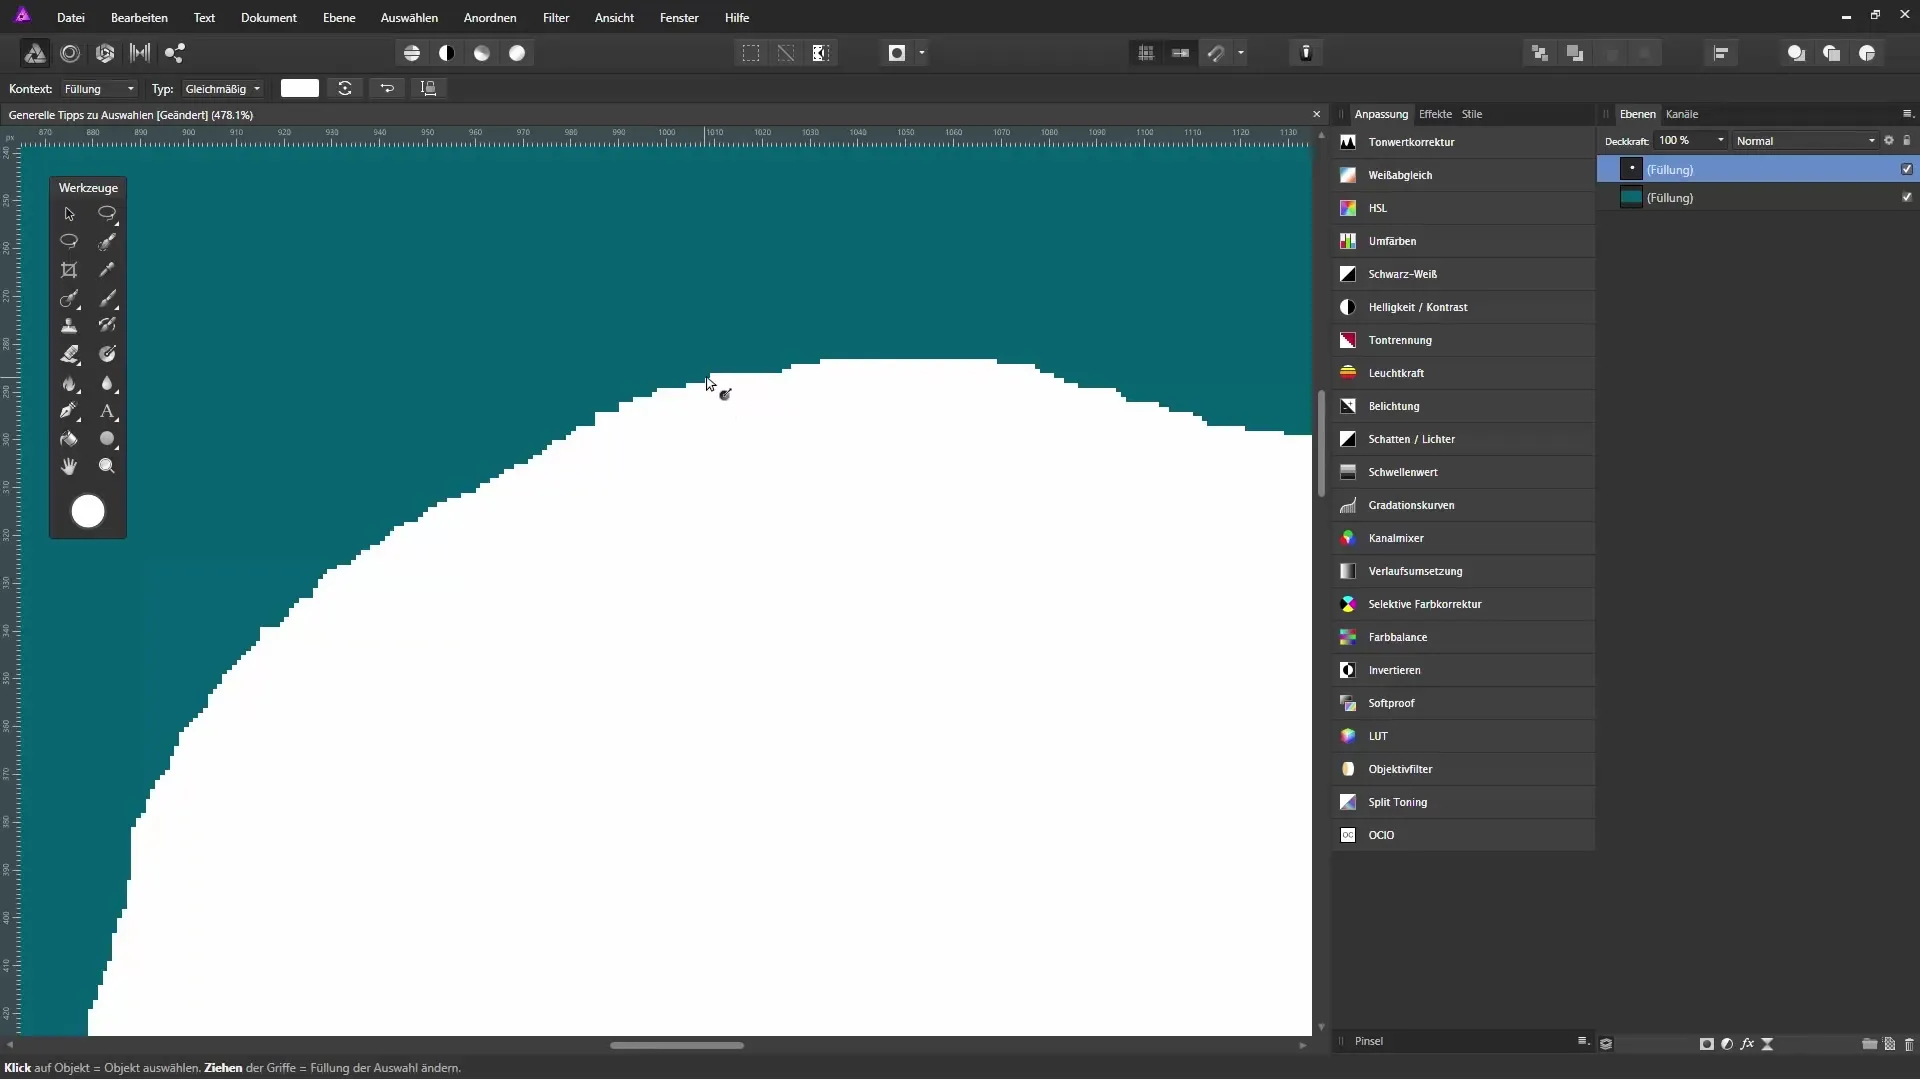
Task: Select the Text tool (A icon)
Action: [x=107, y=411]
